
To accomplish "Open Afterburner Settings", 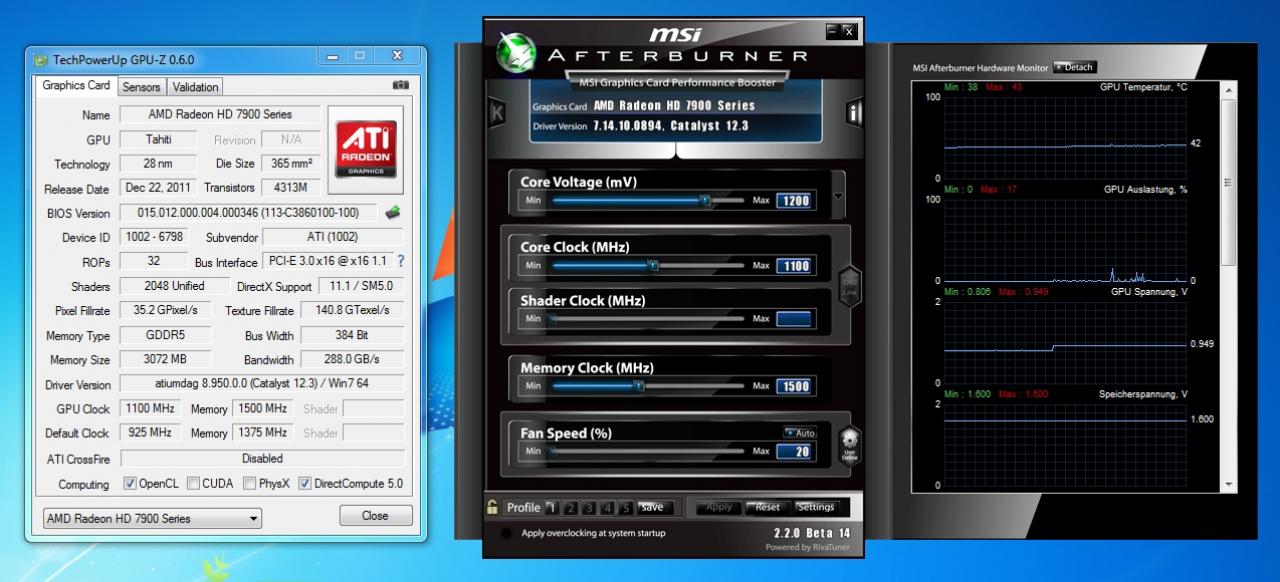I will tap(815, 507).
